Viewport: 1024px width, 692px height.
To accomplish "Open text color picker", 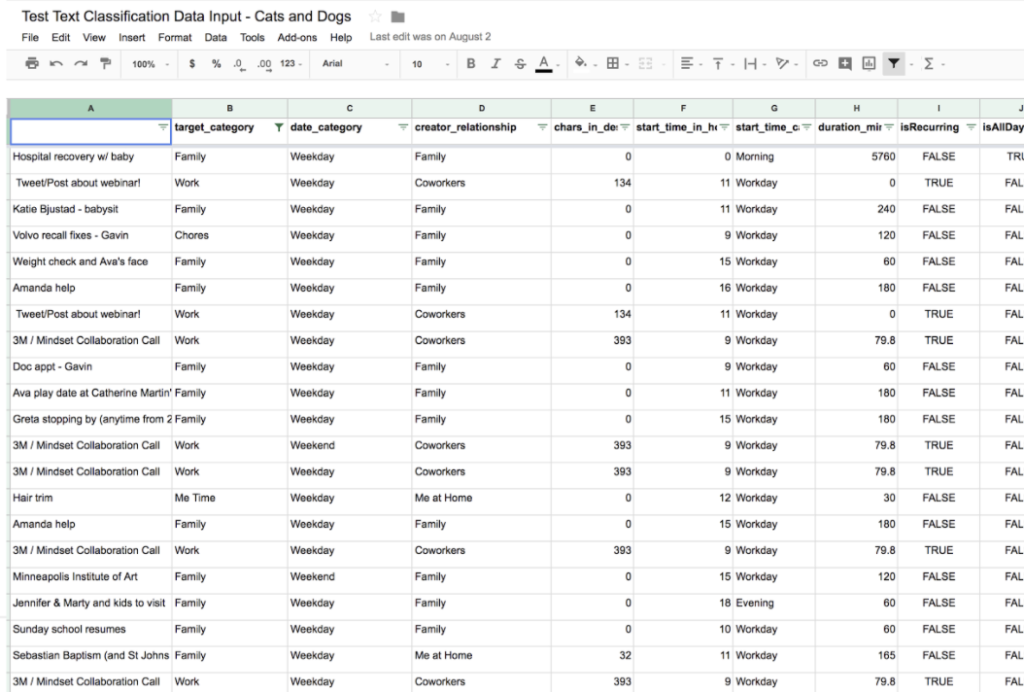I will click(x=544, y=64).
